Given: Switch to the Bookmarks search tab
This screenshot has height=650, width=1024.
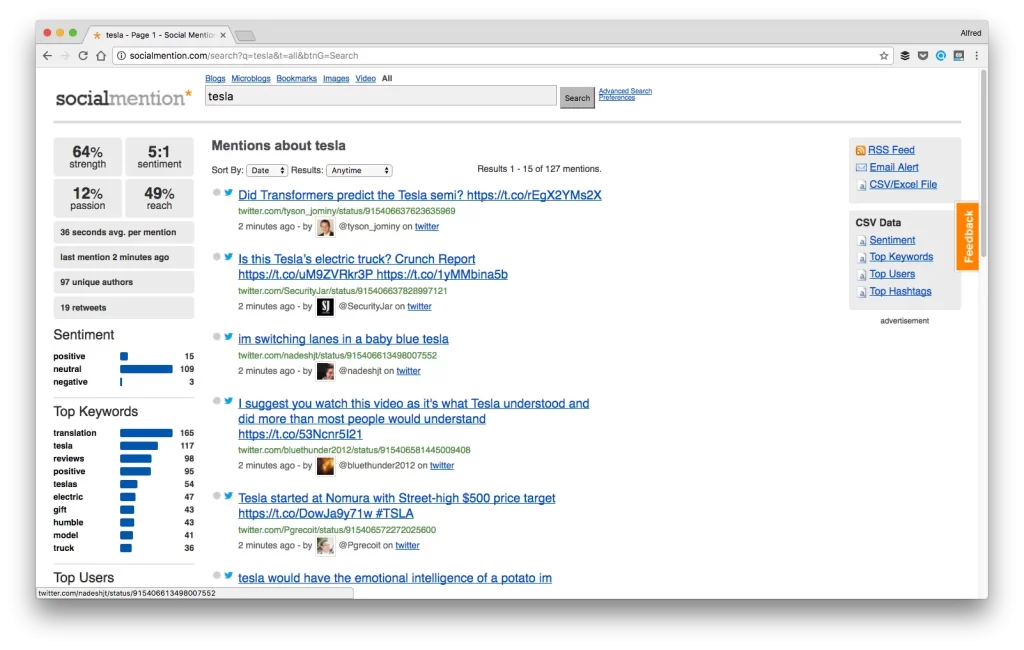Looking at the screenshot, I should 296,78.
